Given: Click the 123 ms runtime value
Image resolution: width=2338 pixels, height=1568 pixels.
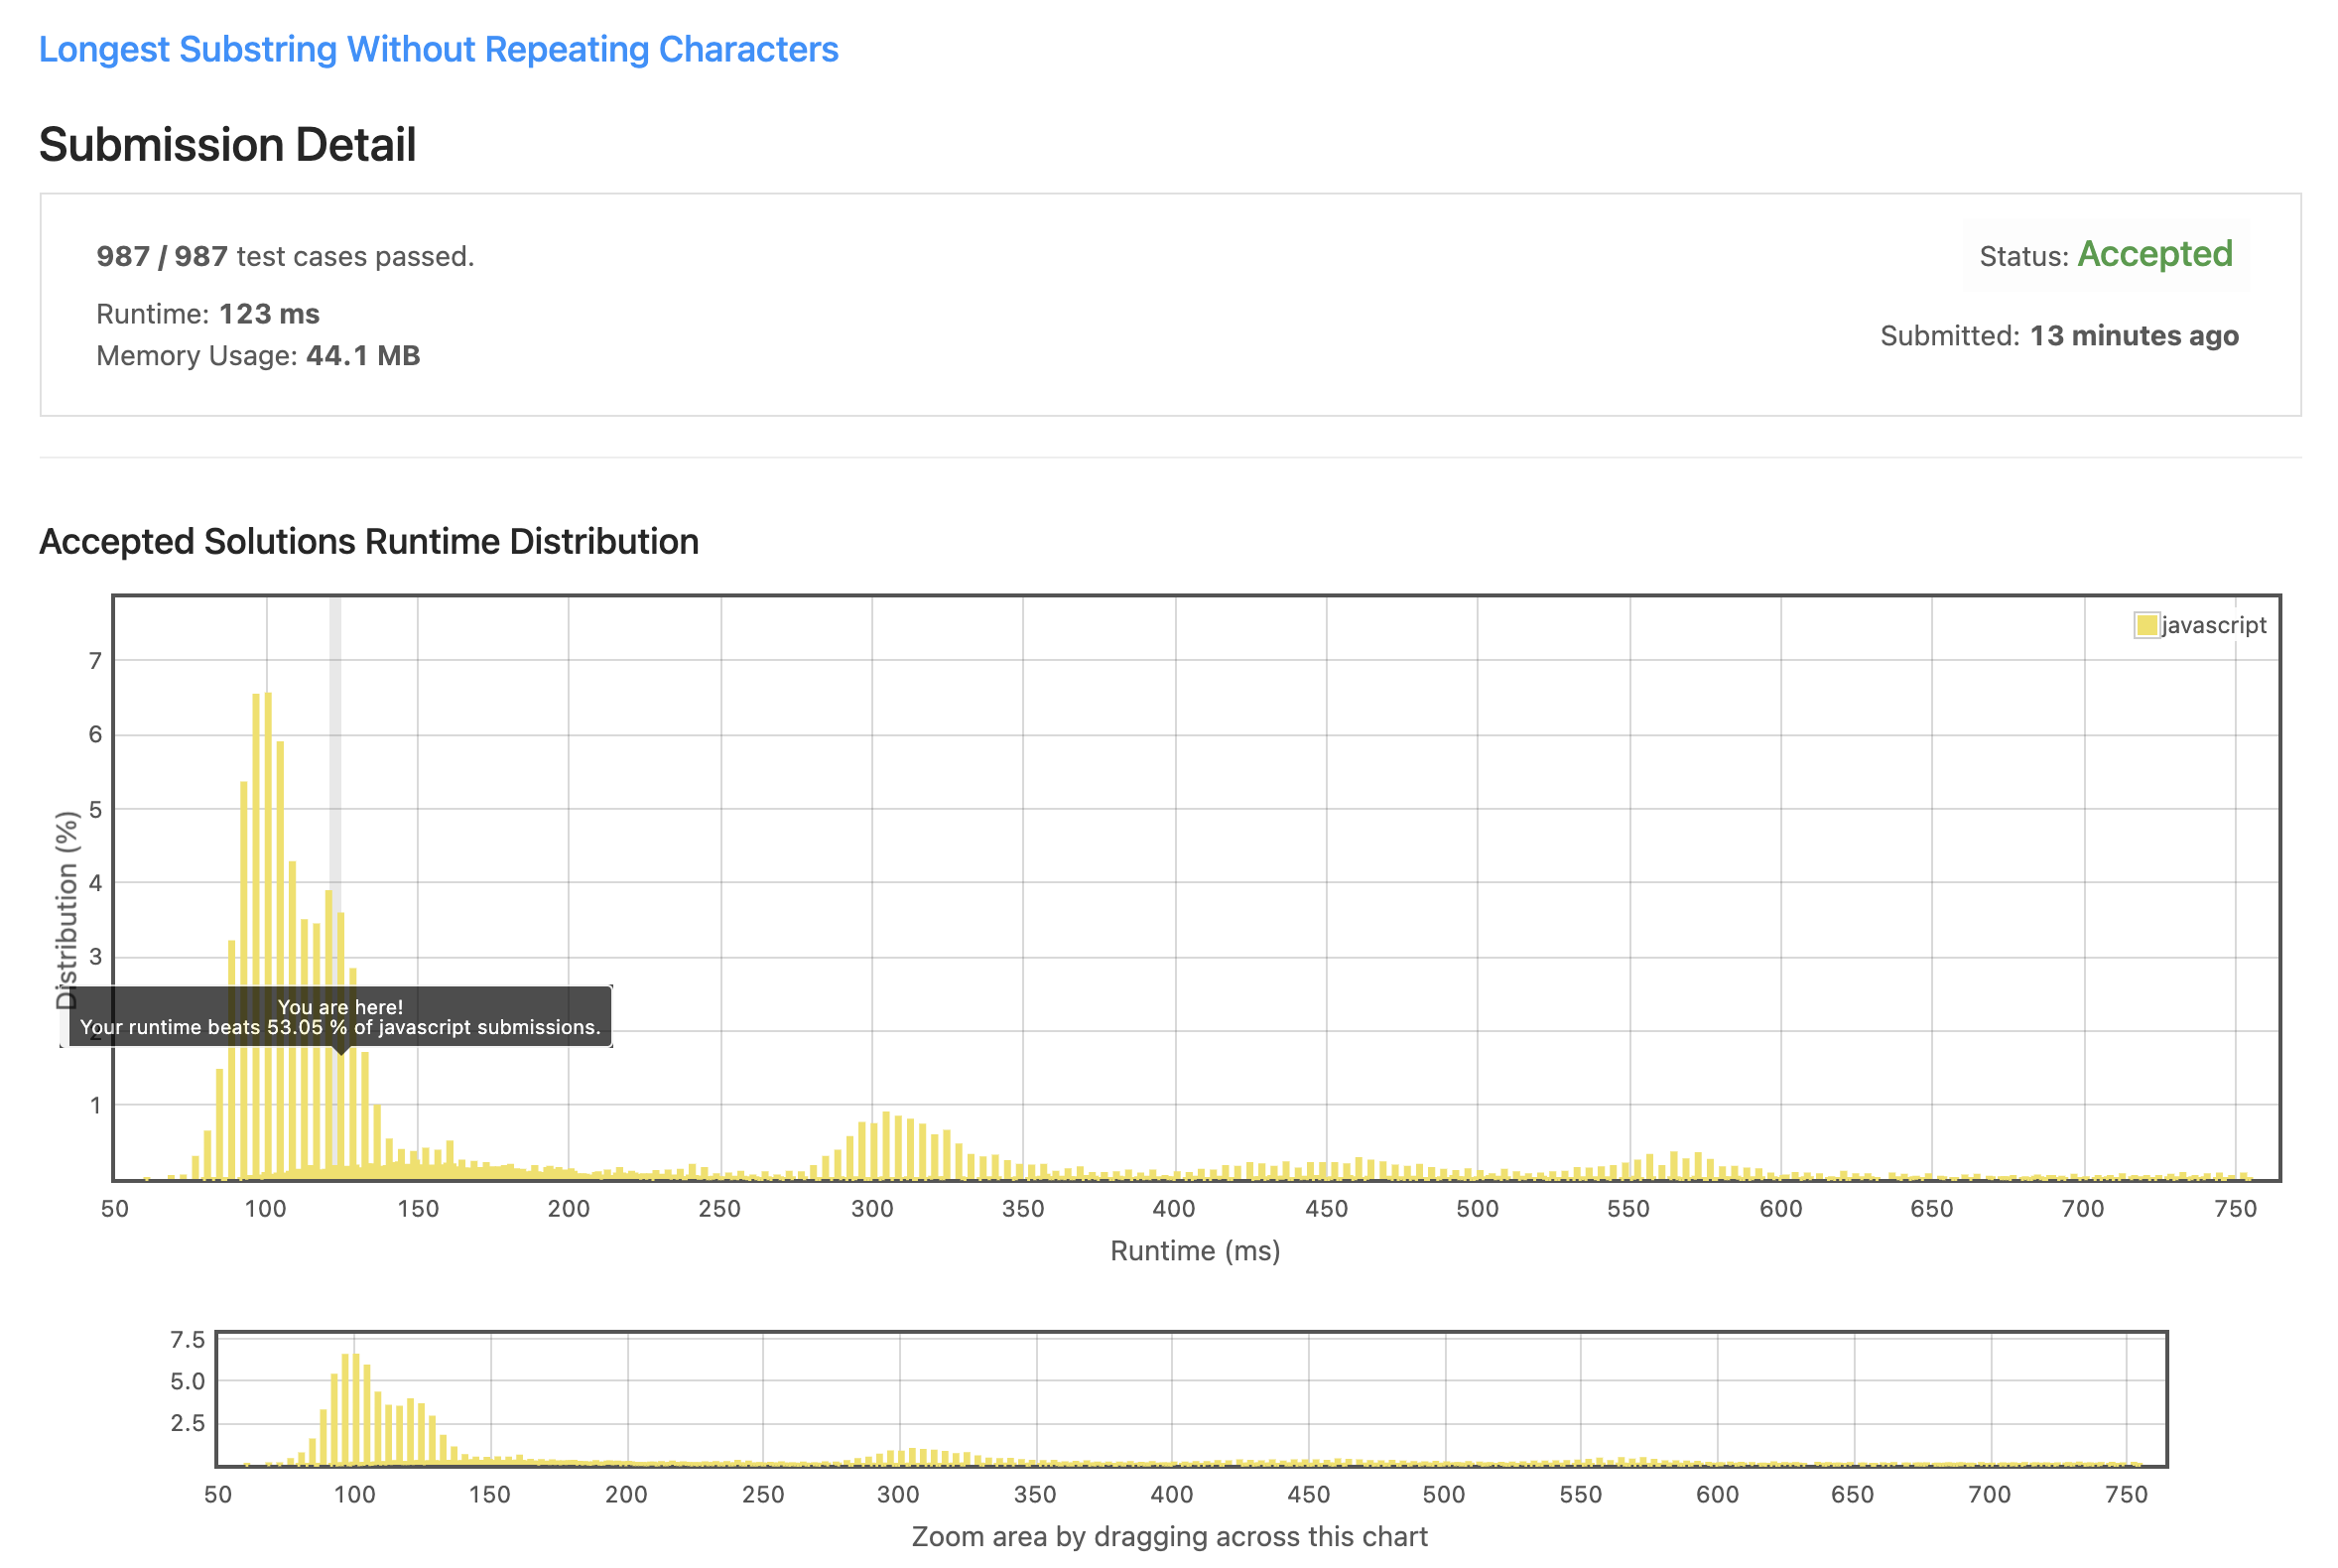Looking at the screenshot, I should [269, 314].
